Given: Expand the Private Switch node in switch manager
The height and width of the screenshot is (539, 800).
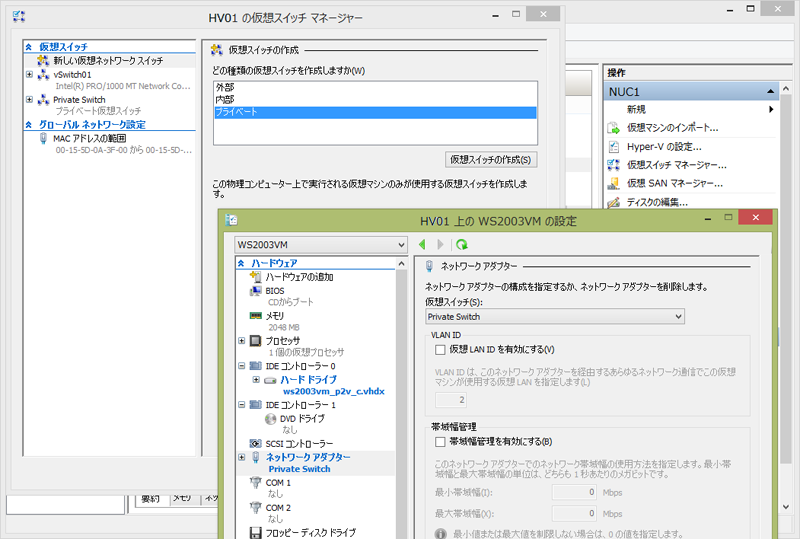Looking at the screenshot, I should [x=30, y=100].
